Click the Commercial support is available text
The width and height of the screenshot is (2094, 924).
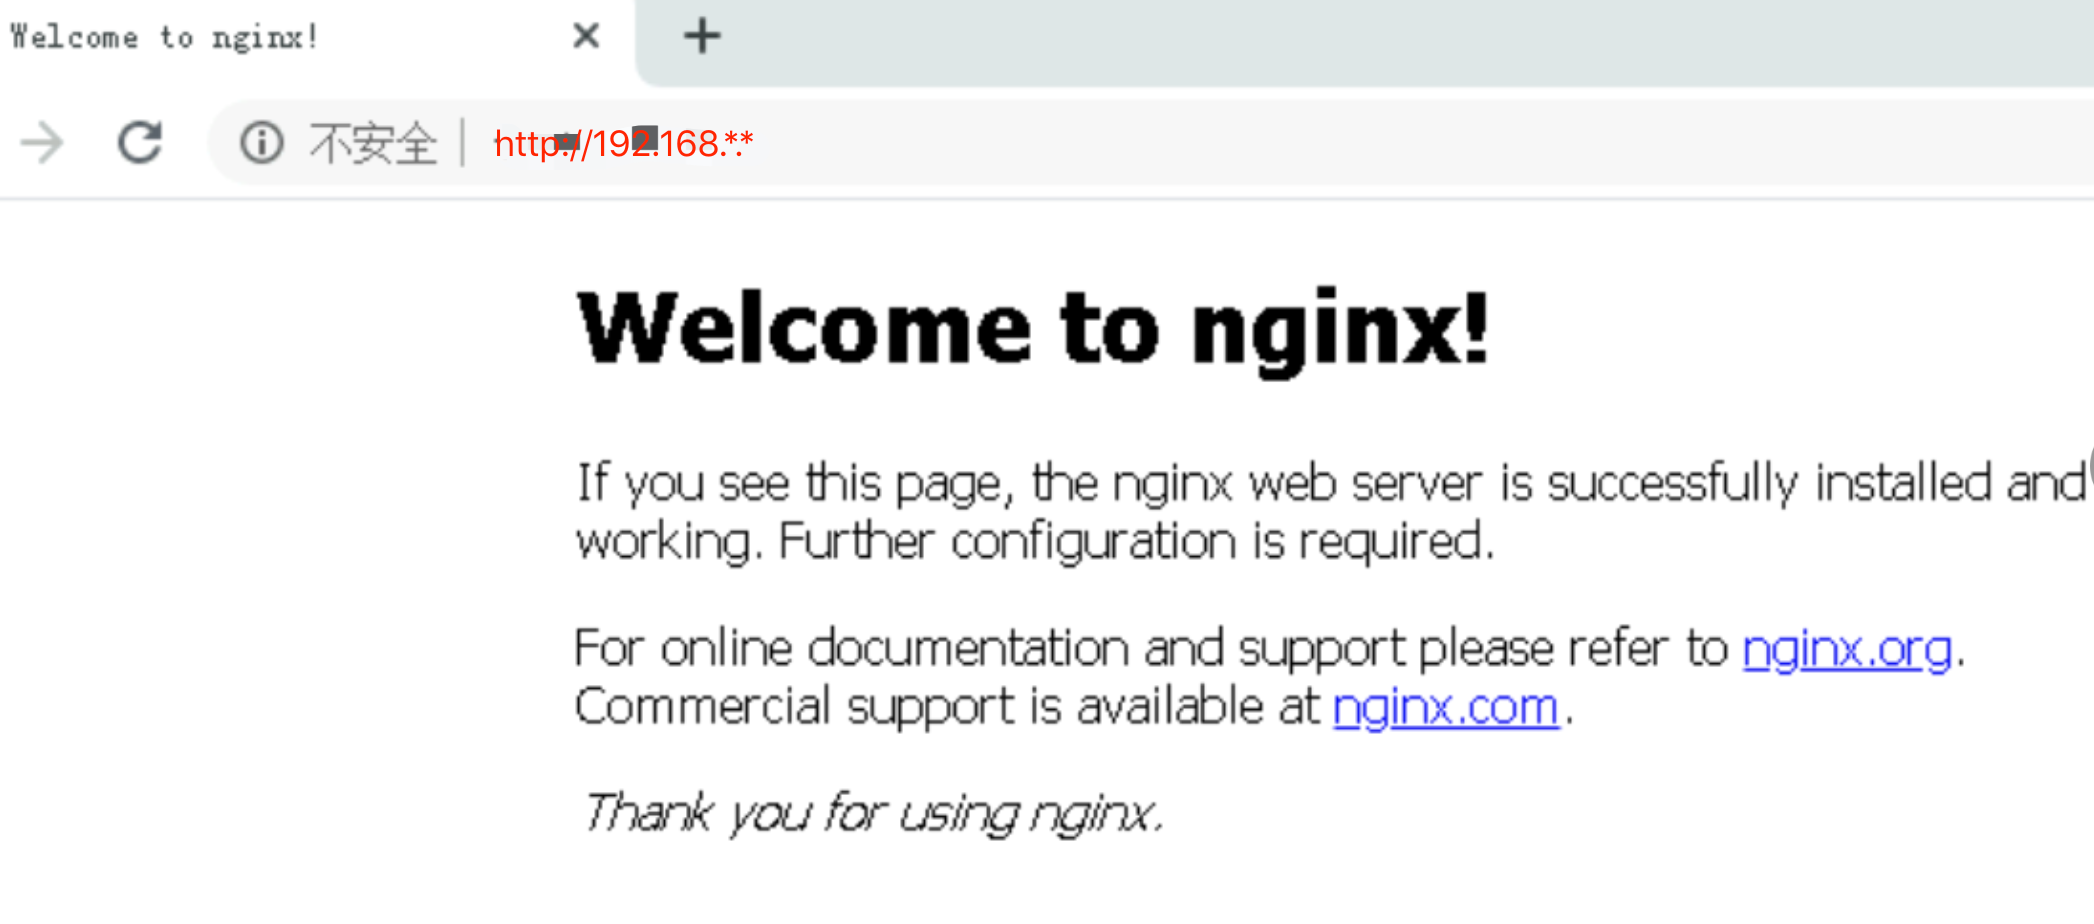[x=947, y=708]
